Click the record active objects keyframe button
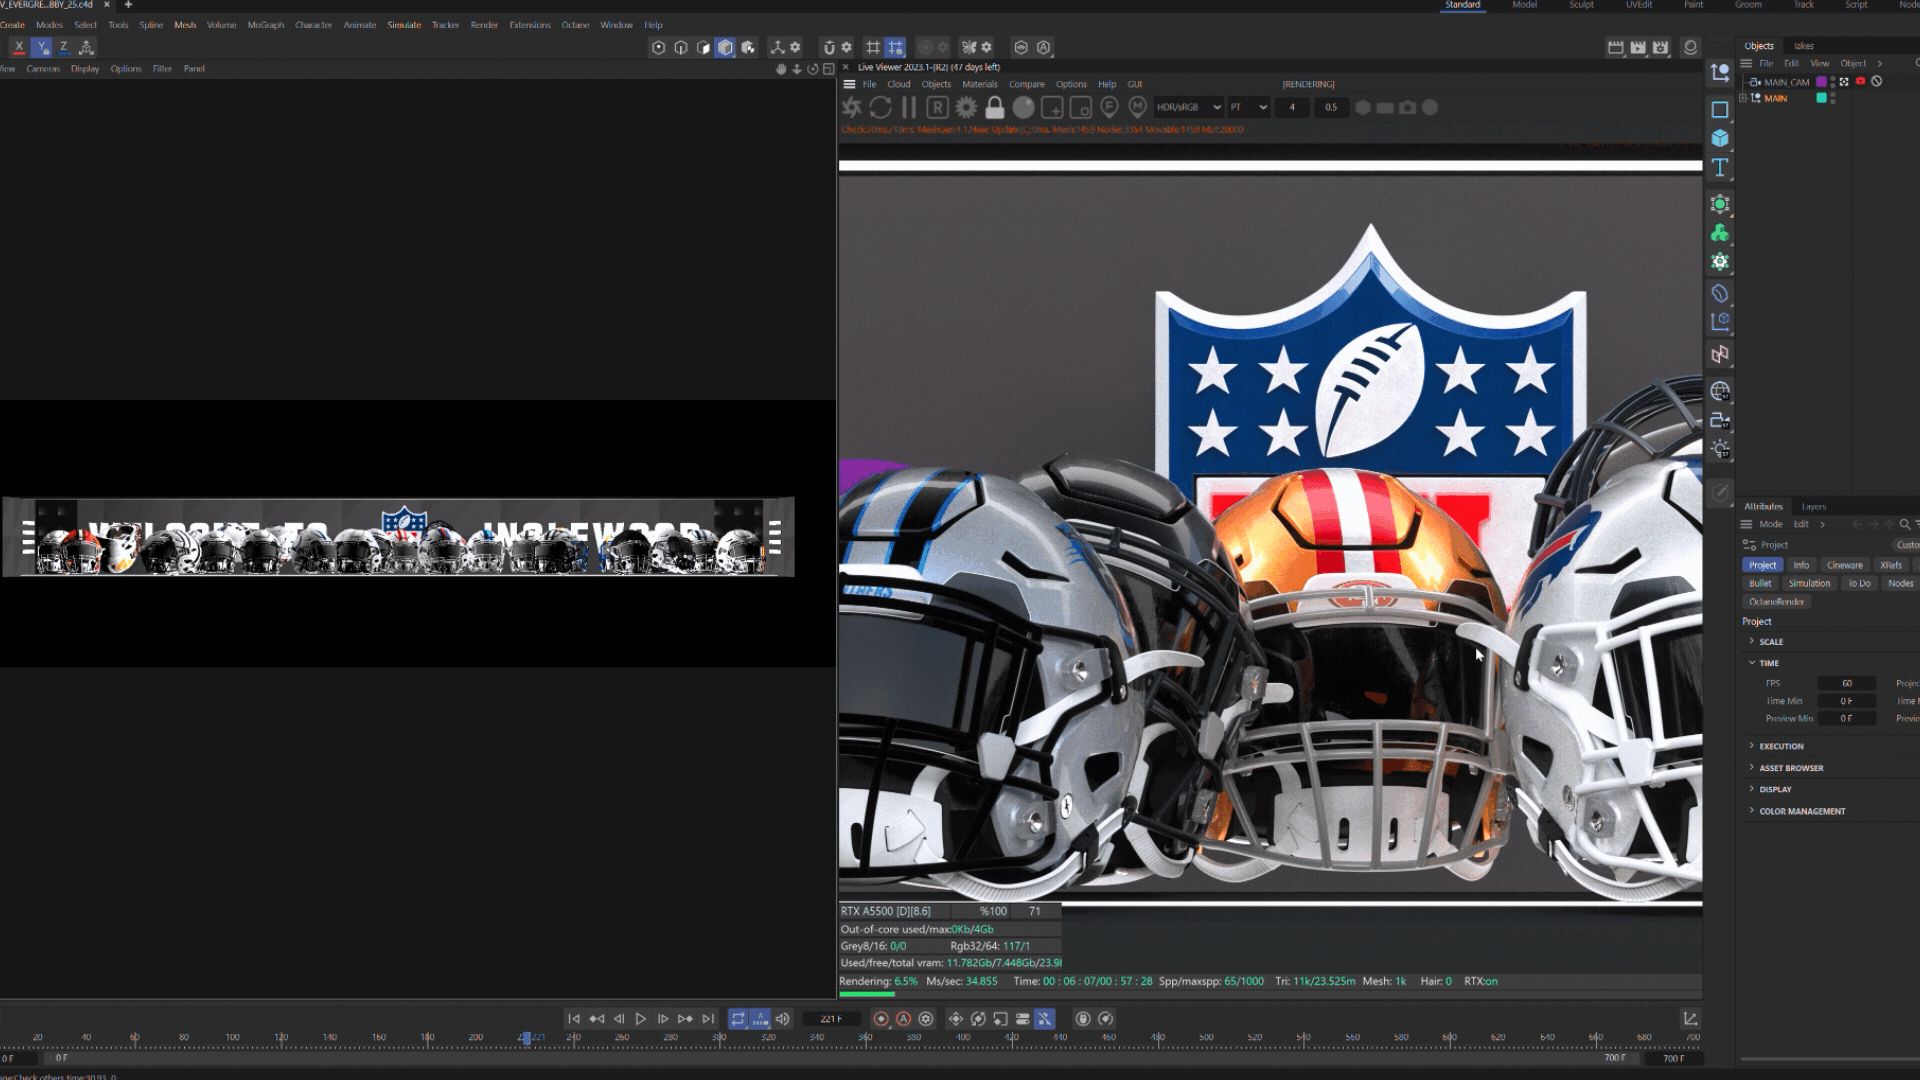1920x1080 pixels. (x=881, y=1019)
